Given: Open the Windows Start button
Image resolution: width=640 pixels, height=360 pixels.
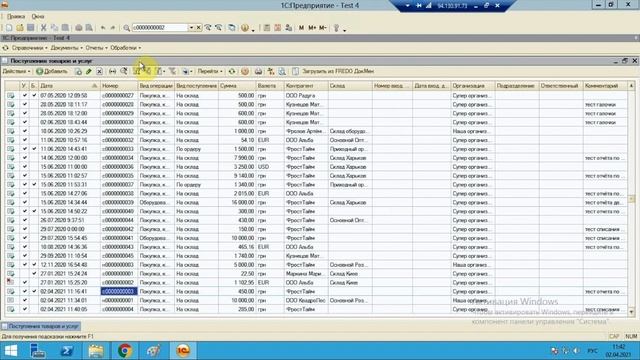Looking at the screenshot, I should 11,351.
